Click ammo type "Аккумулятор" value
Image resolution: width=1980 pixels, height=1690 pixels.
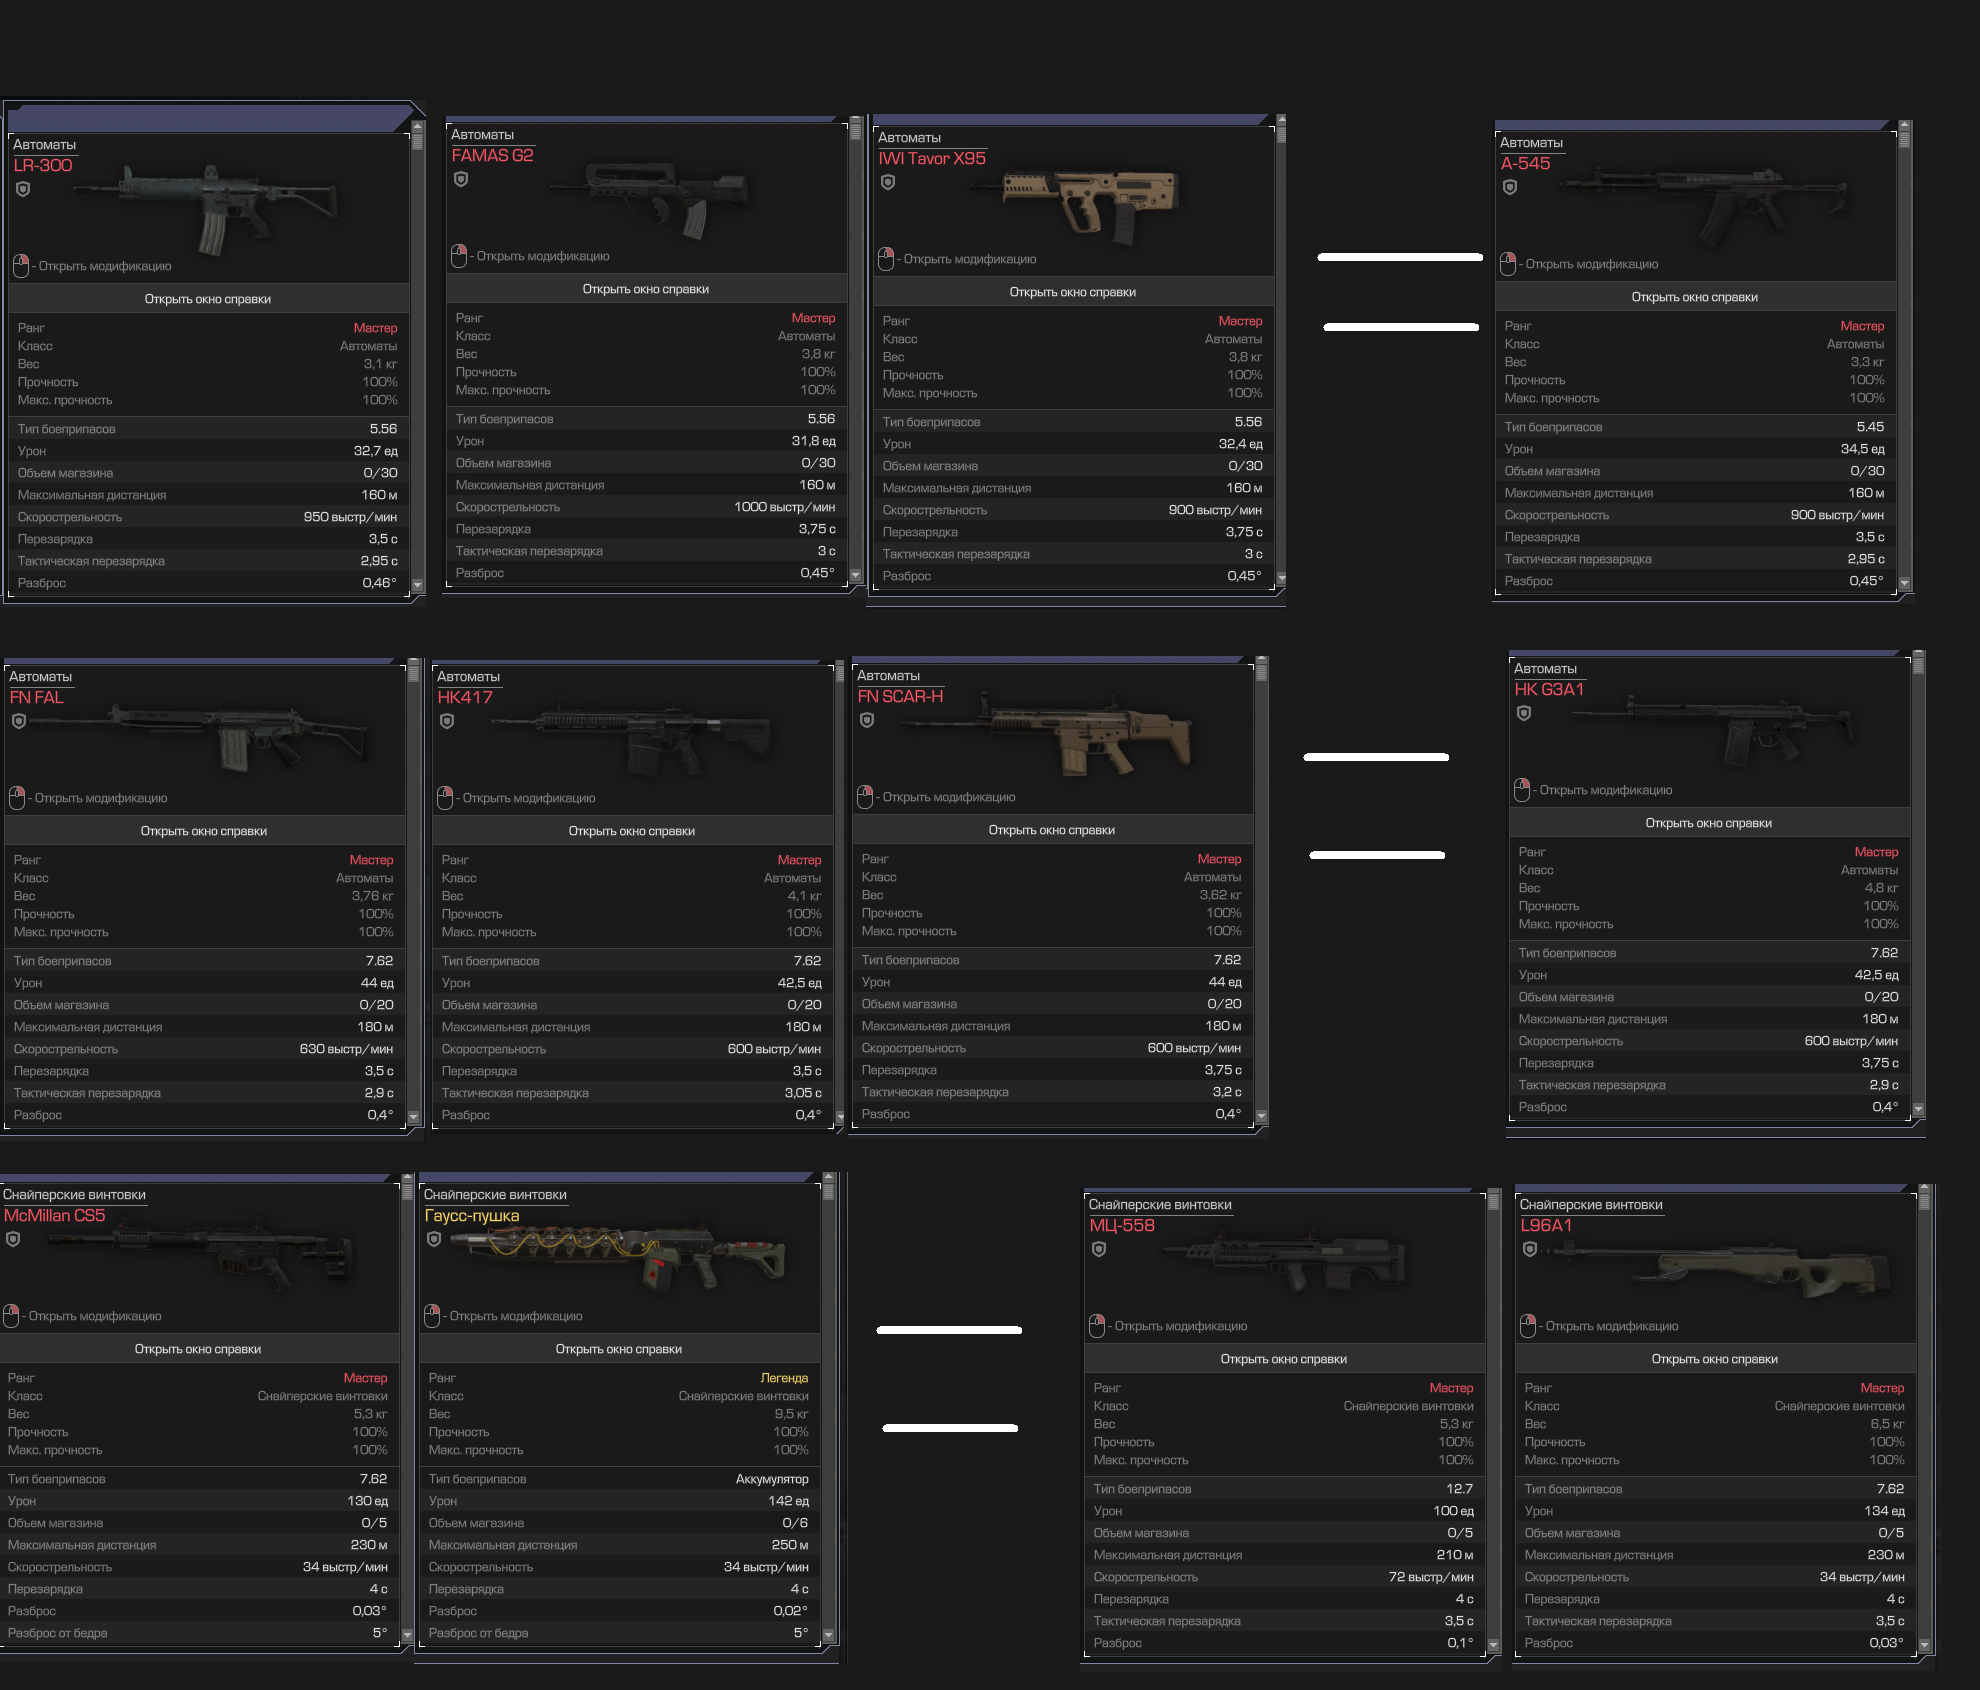click(772, 1479)
